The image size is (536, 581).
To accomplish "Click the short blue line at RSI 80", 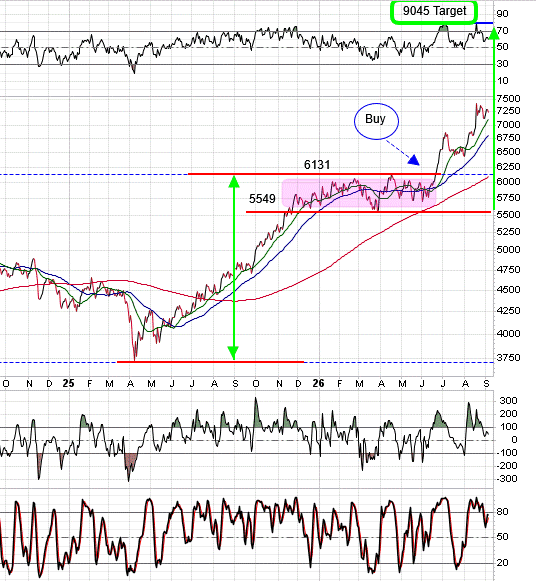I will point(485,23).
